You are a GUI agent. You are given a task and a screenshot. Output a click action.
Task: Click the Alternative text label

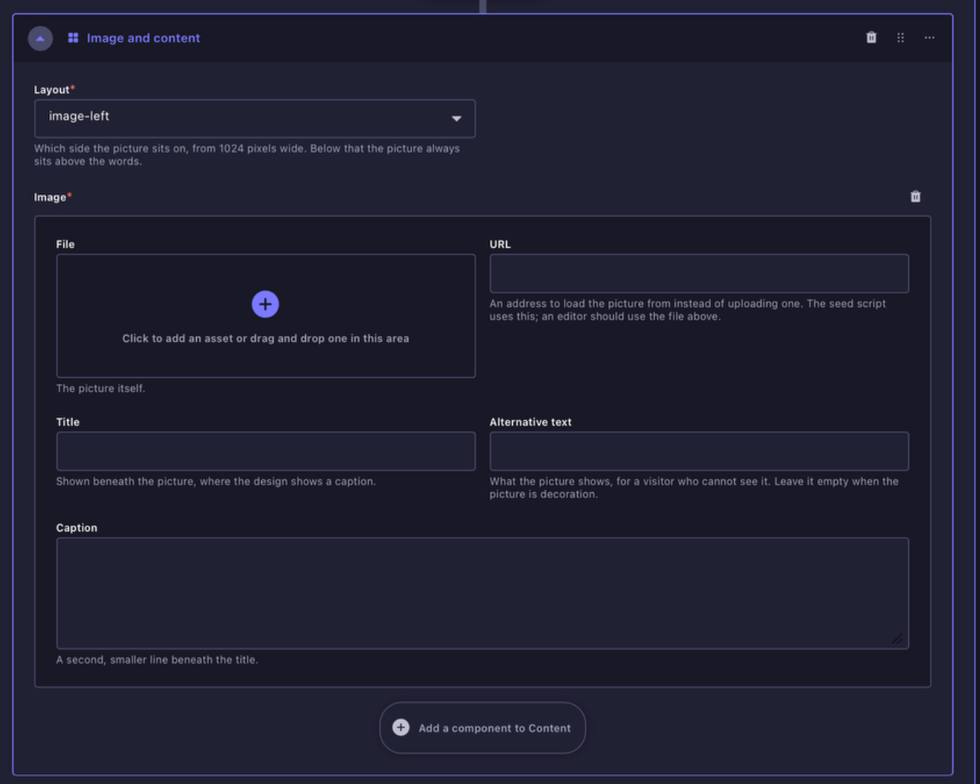(x=530, y=422)
